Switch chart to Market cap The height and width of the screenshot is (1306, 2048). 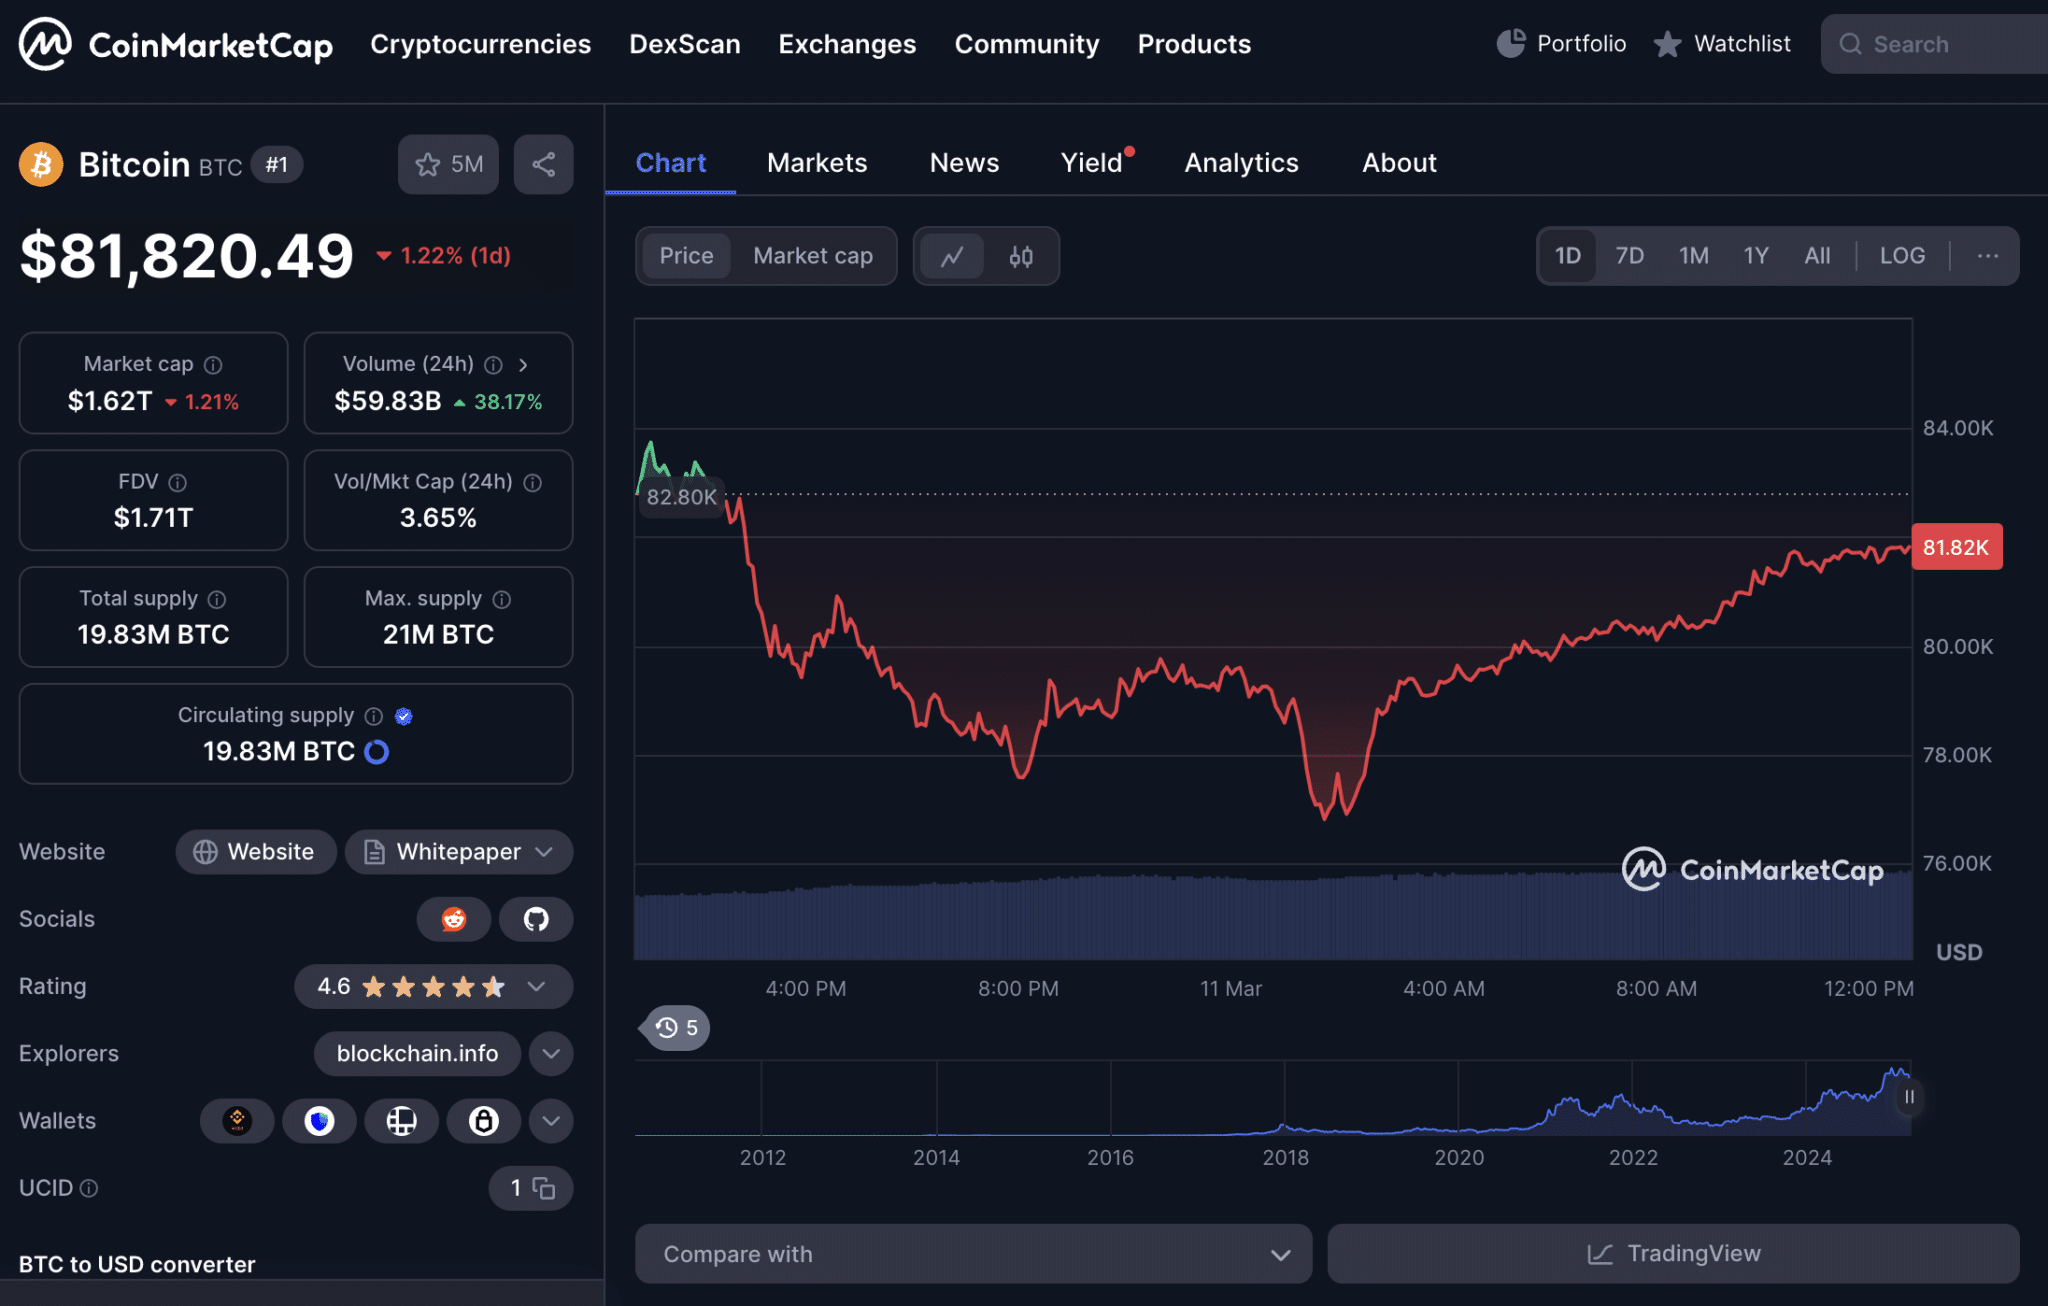tap(813, 256)
